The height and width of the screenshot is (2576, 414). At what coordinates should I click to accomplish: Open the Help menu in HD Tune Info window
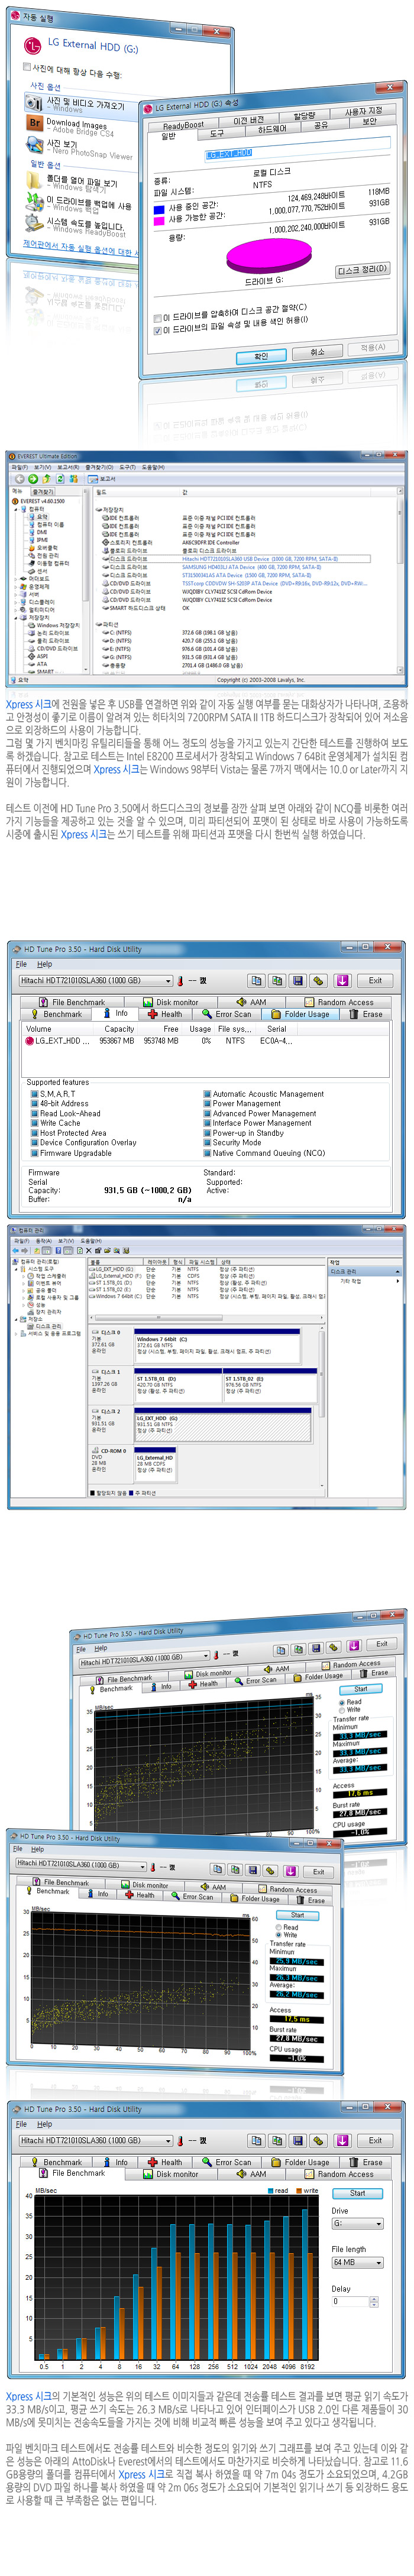pos(45,964)
